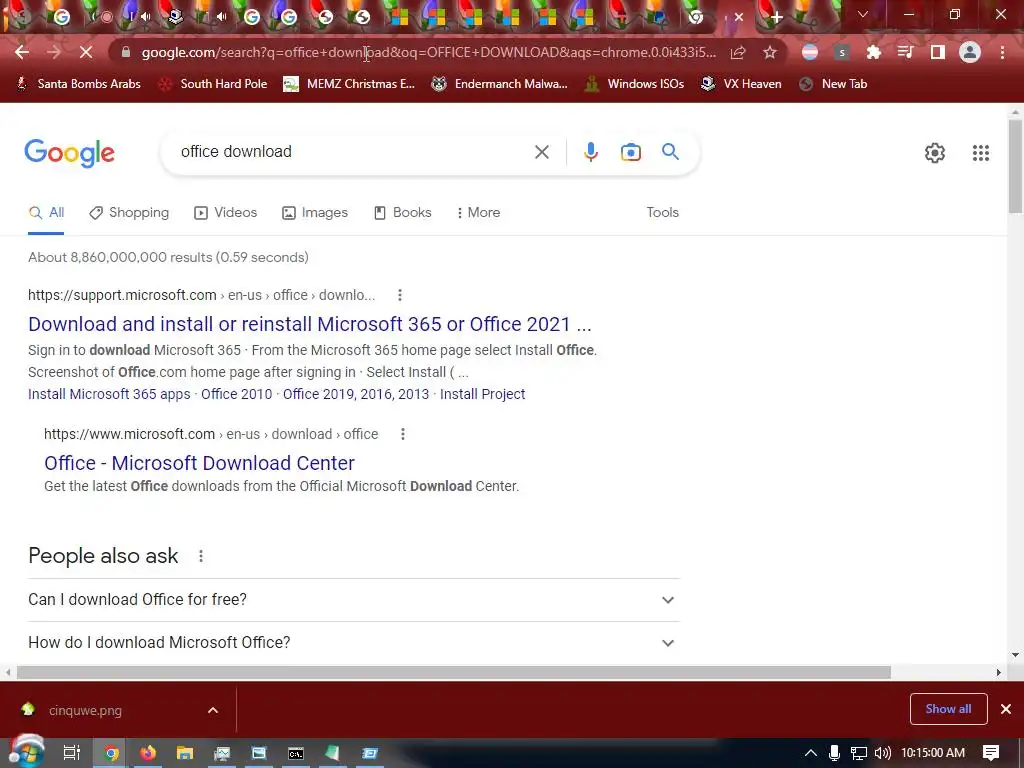This screenshot has height=768, width=1024.
Task: Open options for support.microsoft.com result
Action: [x=400, y=295]
